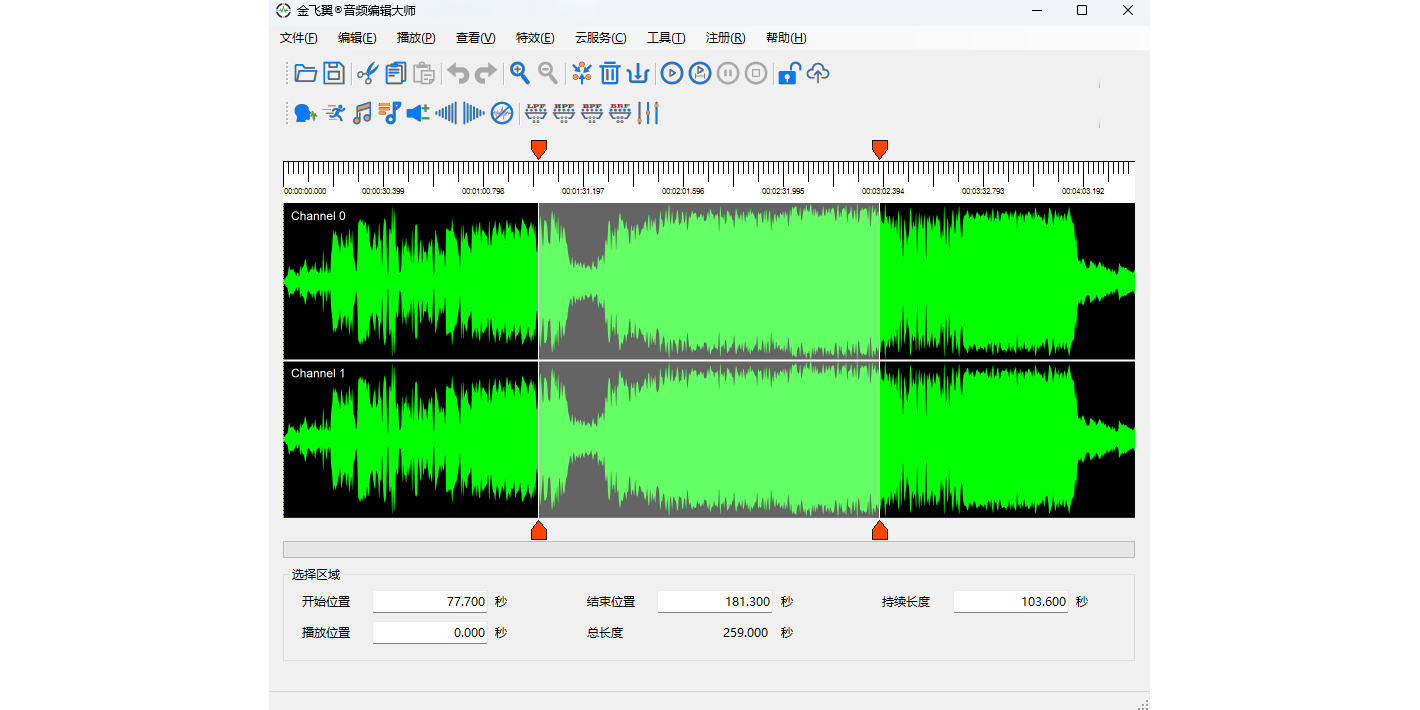Click the horizontal scrollbar below the waveform
This screenshot has height=710, width=1420.
point(708,549)
